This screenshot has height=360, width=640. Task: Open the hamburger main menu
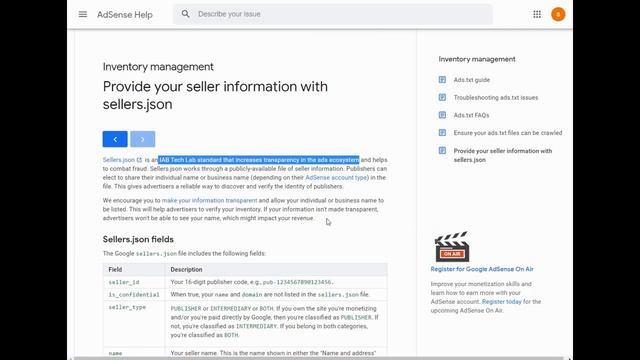pos(82,14)
